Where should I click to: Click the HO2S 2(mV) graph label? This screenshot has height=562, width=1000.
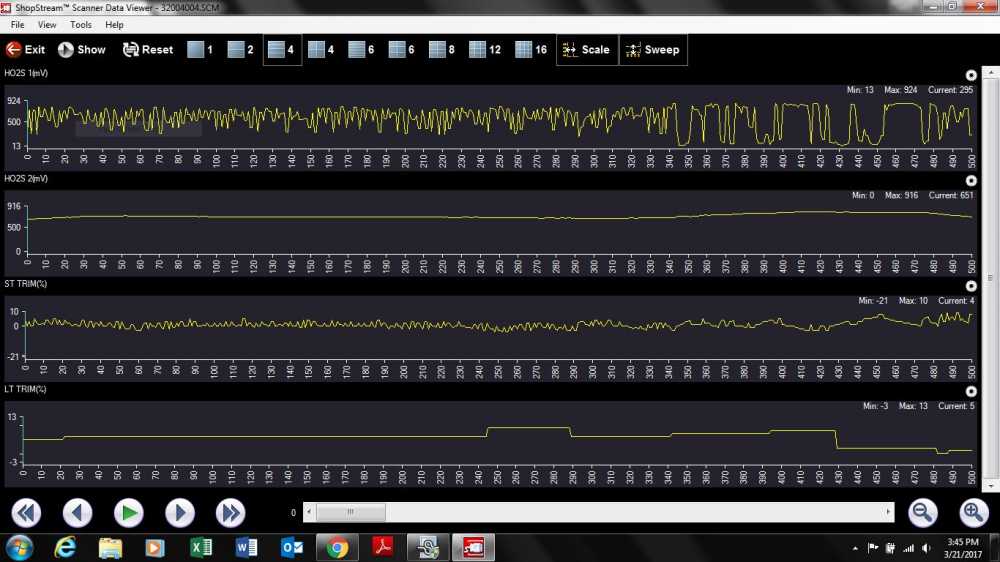[x=26, y=179]
